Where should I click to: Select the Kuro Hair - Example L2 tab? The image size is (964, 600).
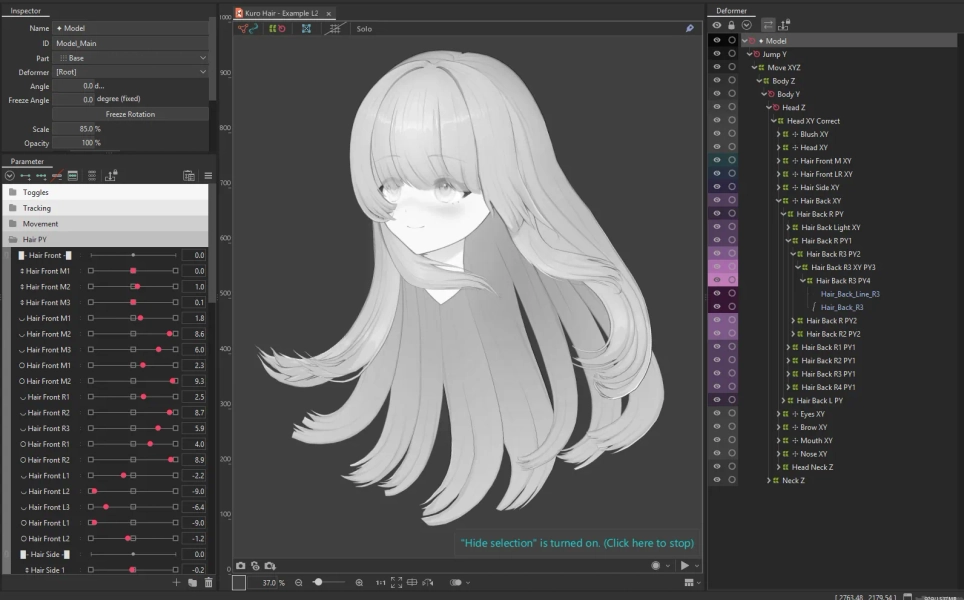[x=283, y=14]
